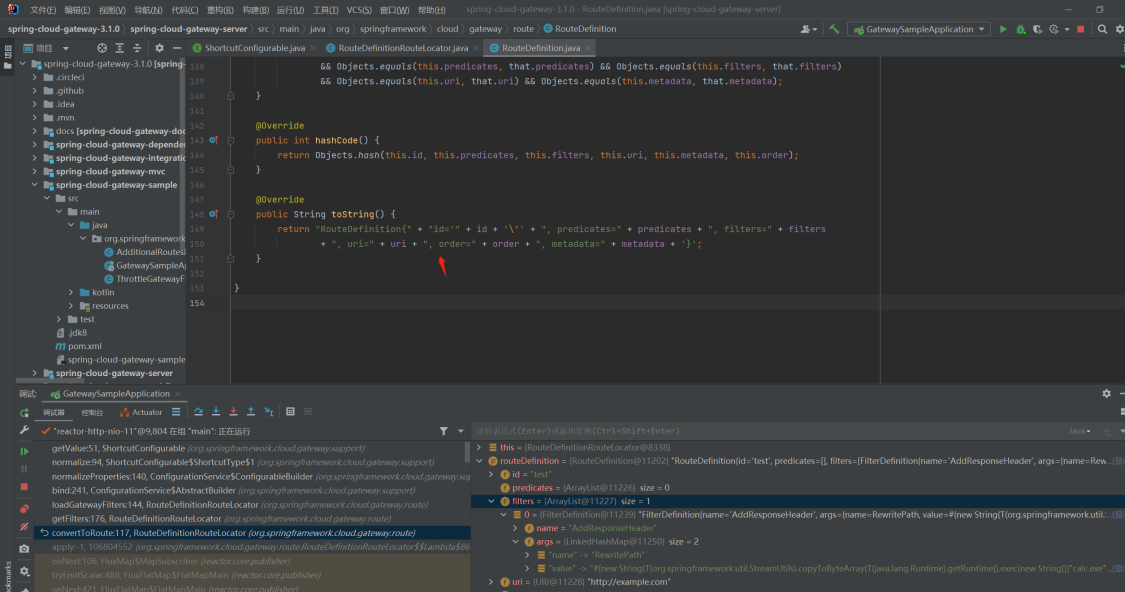Viewport: 1125px width, 592px height.
Task: Expand the 'this' variable node
Action: [x=479, y=448]
